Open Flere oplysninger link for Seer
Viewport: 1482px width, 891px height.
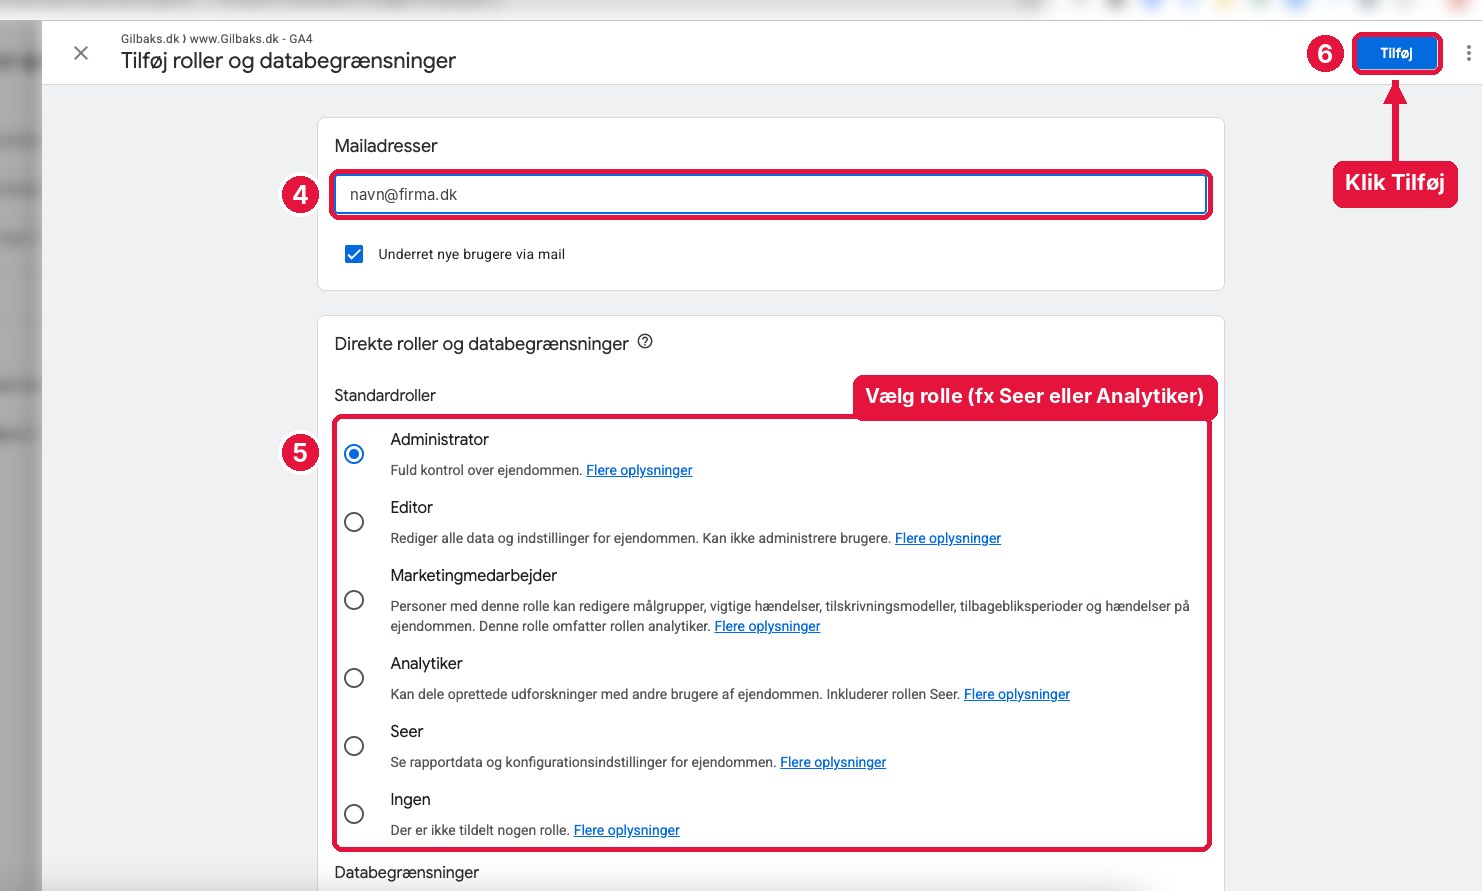point(833,762)
